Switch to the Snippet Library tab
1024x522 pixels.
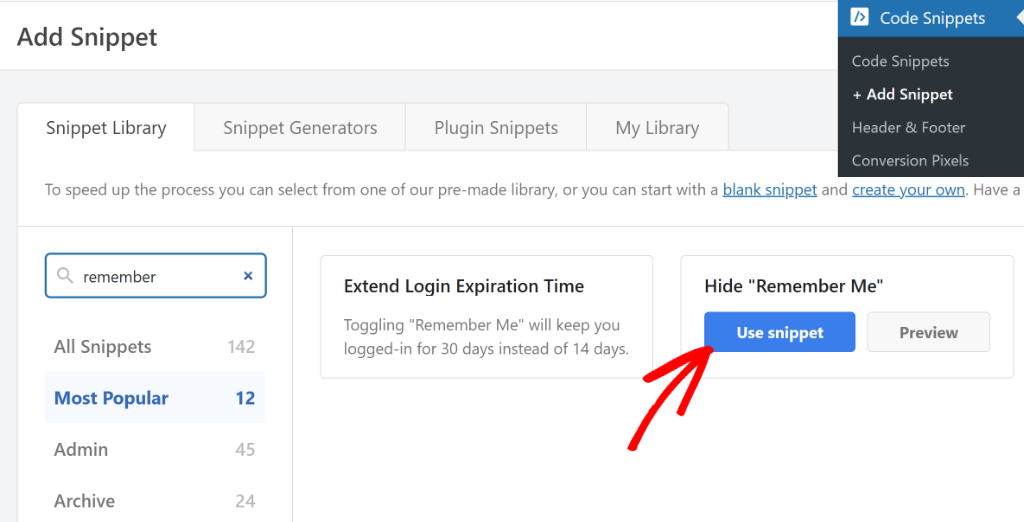point(106,128)
